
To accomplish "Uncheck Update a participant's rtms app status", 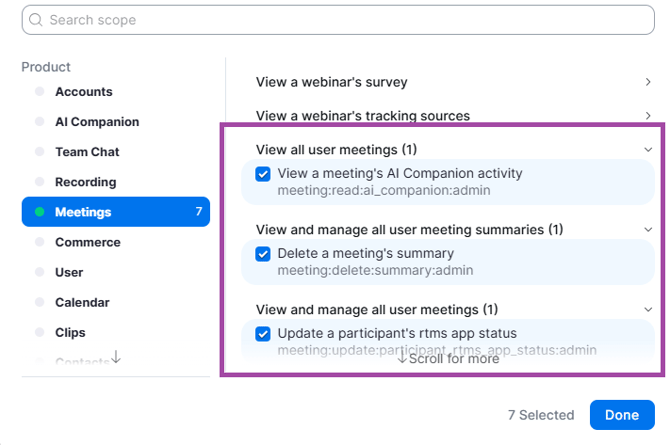I will point(263,334).
